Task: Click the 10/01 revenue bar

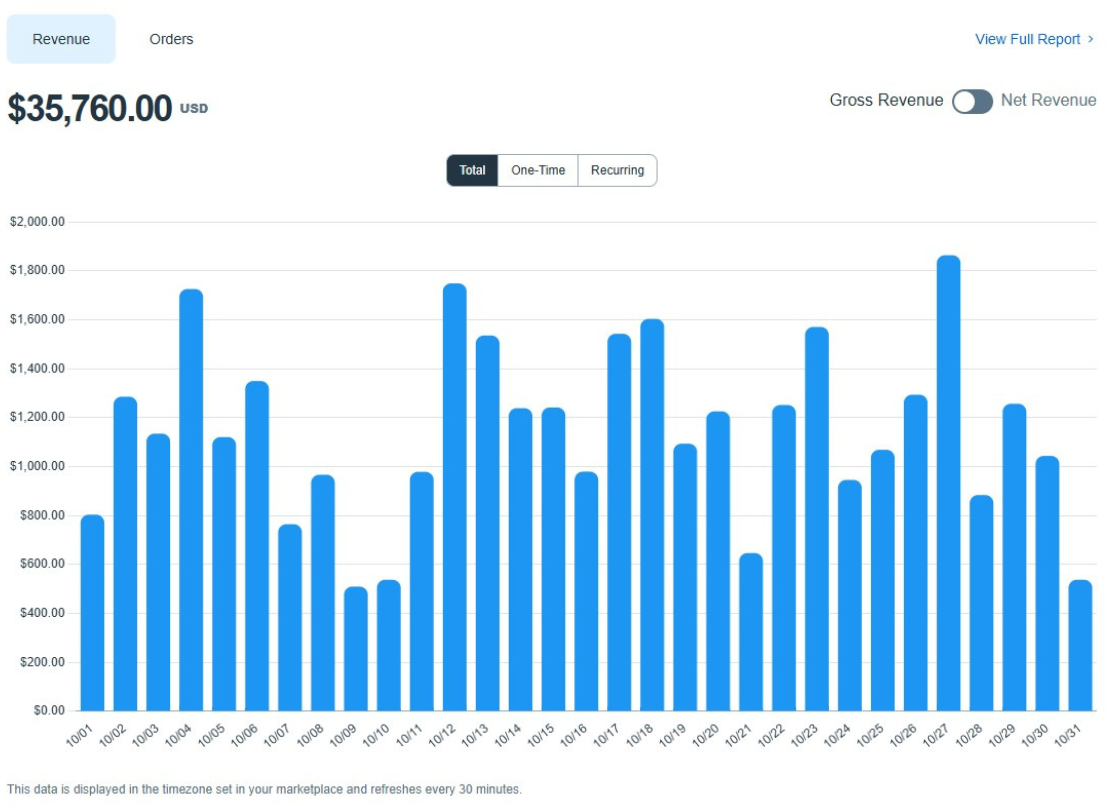Action: coord(92,612)
